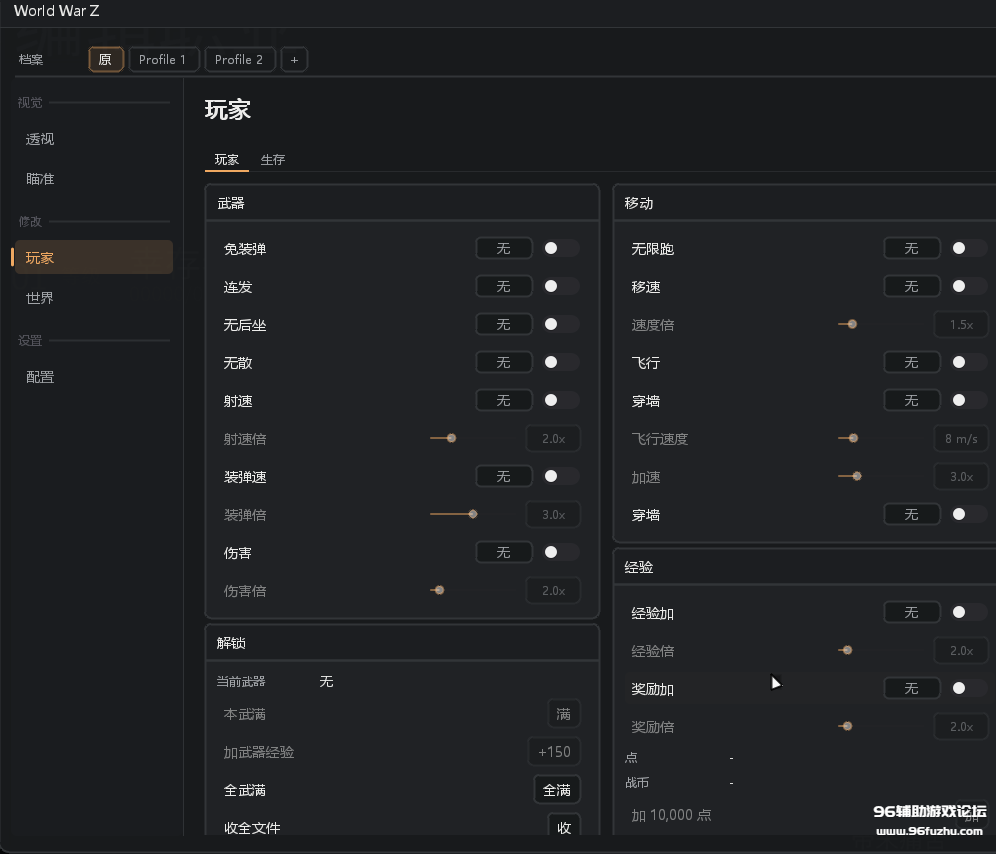Add a new profile with the plus button
The height and width of the screenshot is (854, 996).
(x=294, y=60)
